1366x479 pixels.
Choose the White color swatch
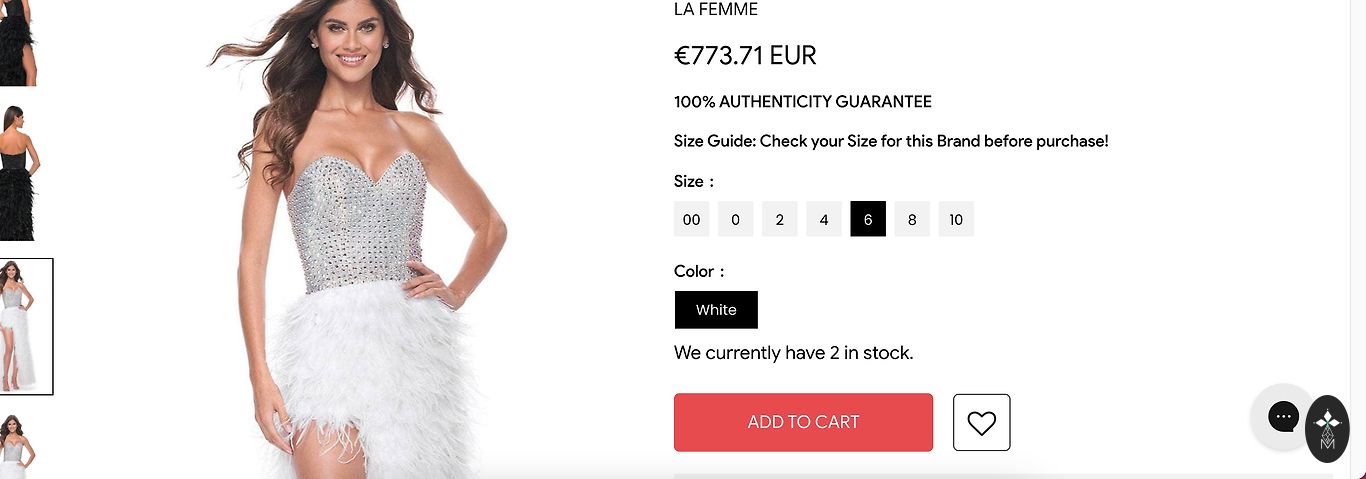[x=716, y=310]
